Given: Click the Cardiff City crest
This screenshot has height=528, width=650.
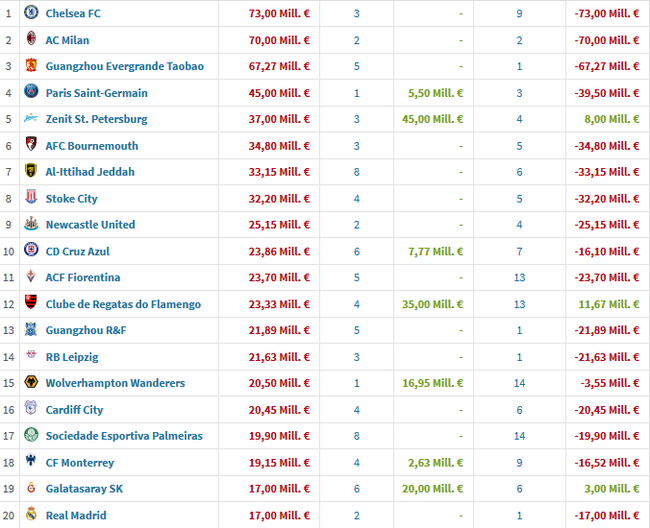Looking at the screenshot, I should coord(31,408).
